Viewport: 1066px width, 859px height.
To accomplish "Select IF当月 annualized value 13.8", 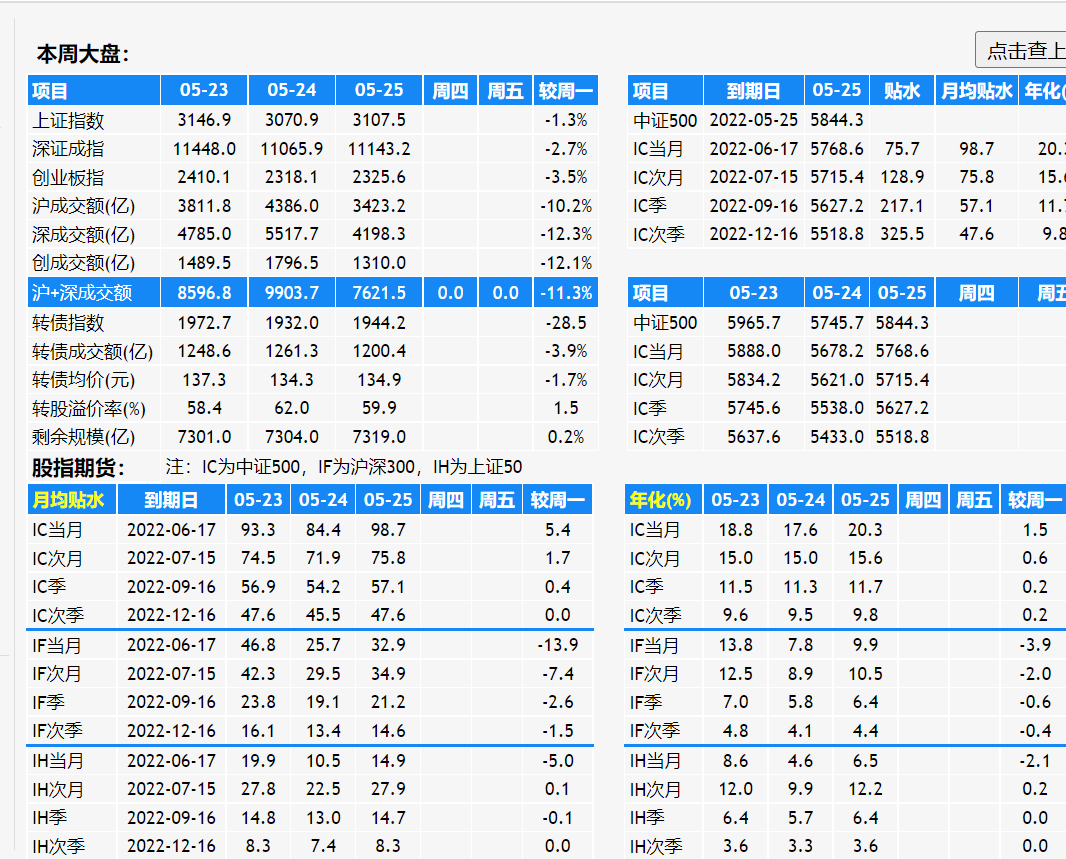I will coord(736,645).
